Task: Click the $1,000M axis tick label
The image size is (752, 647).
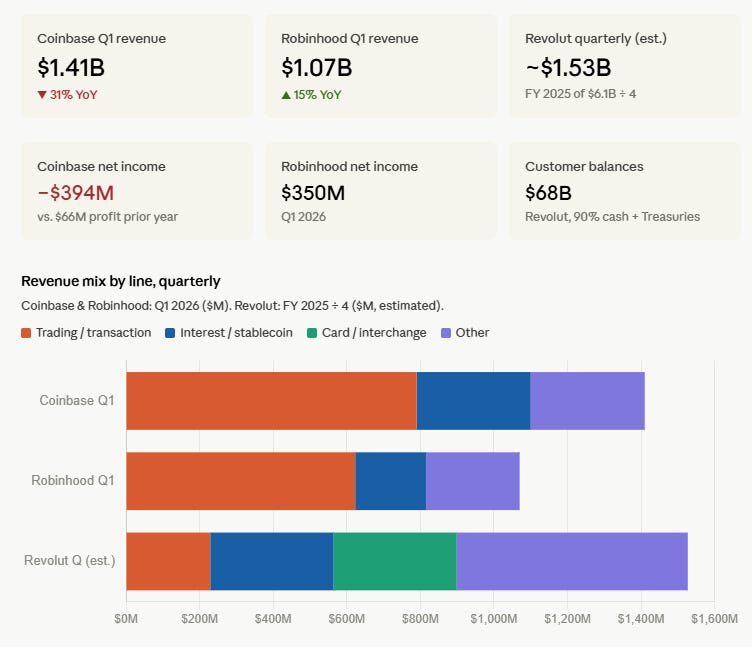Action: point(494,619)
